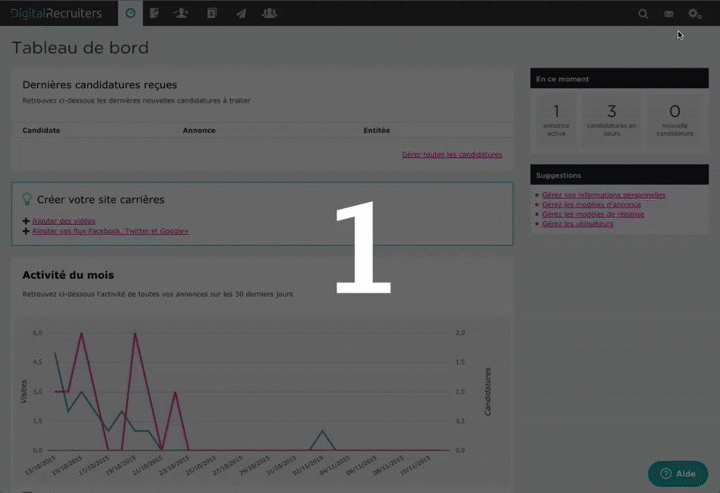
Task: Click the dashboard icon in the top navbar
Action: point(130,13)
